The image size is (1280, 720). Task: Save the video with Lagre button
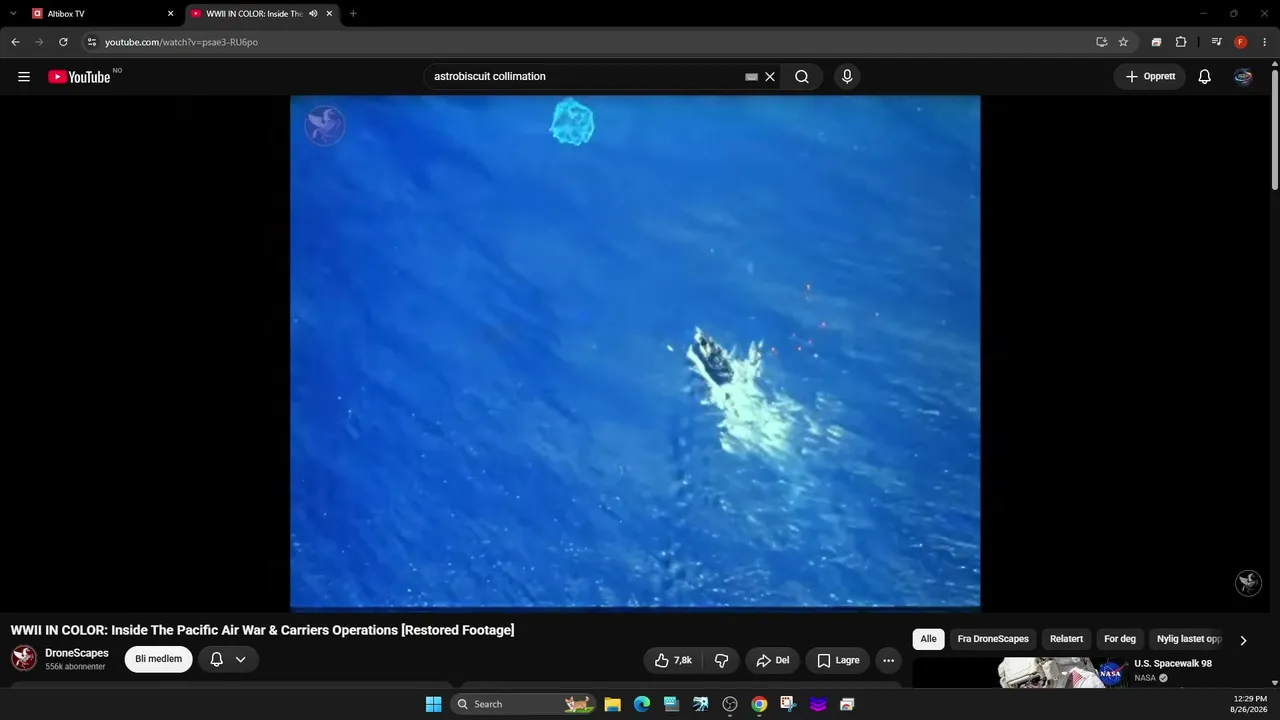(837, 660)
